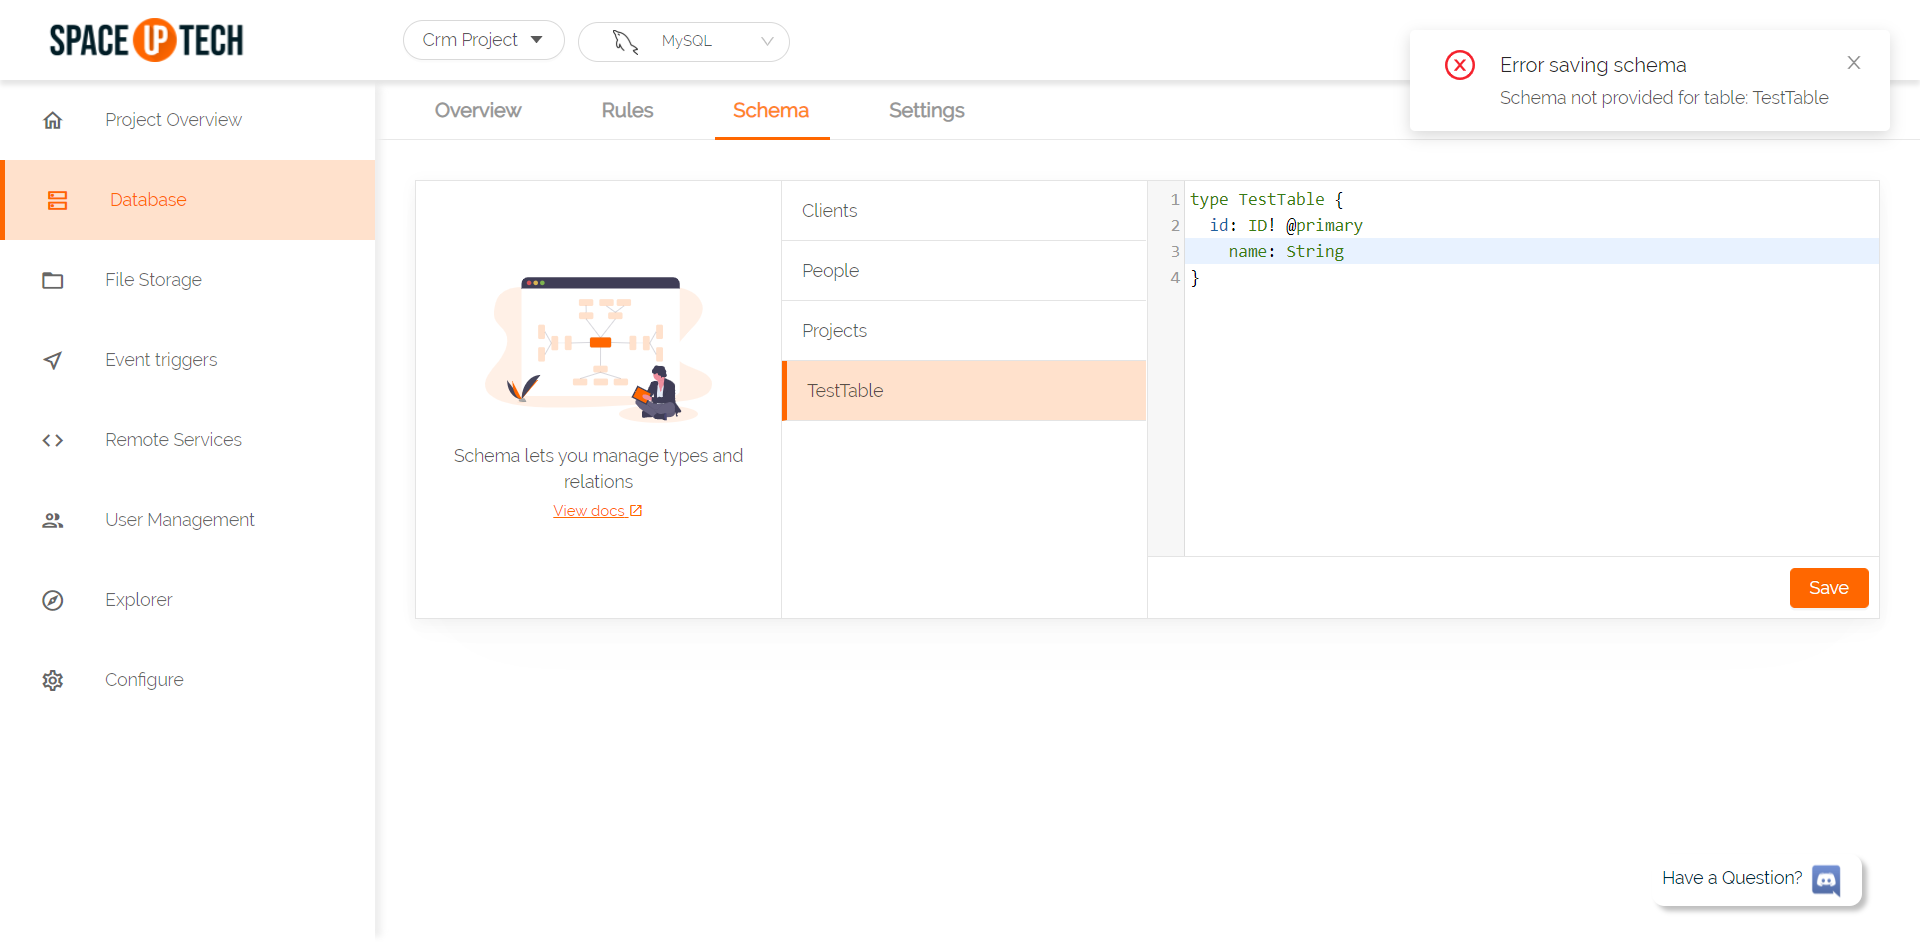Select the TestTable entry in the table list
This screenshot has height=943, width=1920.
click(844, 390)
